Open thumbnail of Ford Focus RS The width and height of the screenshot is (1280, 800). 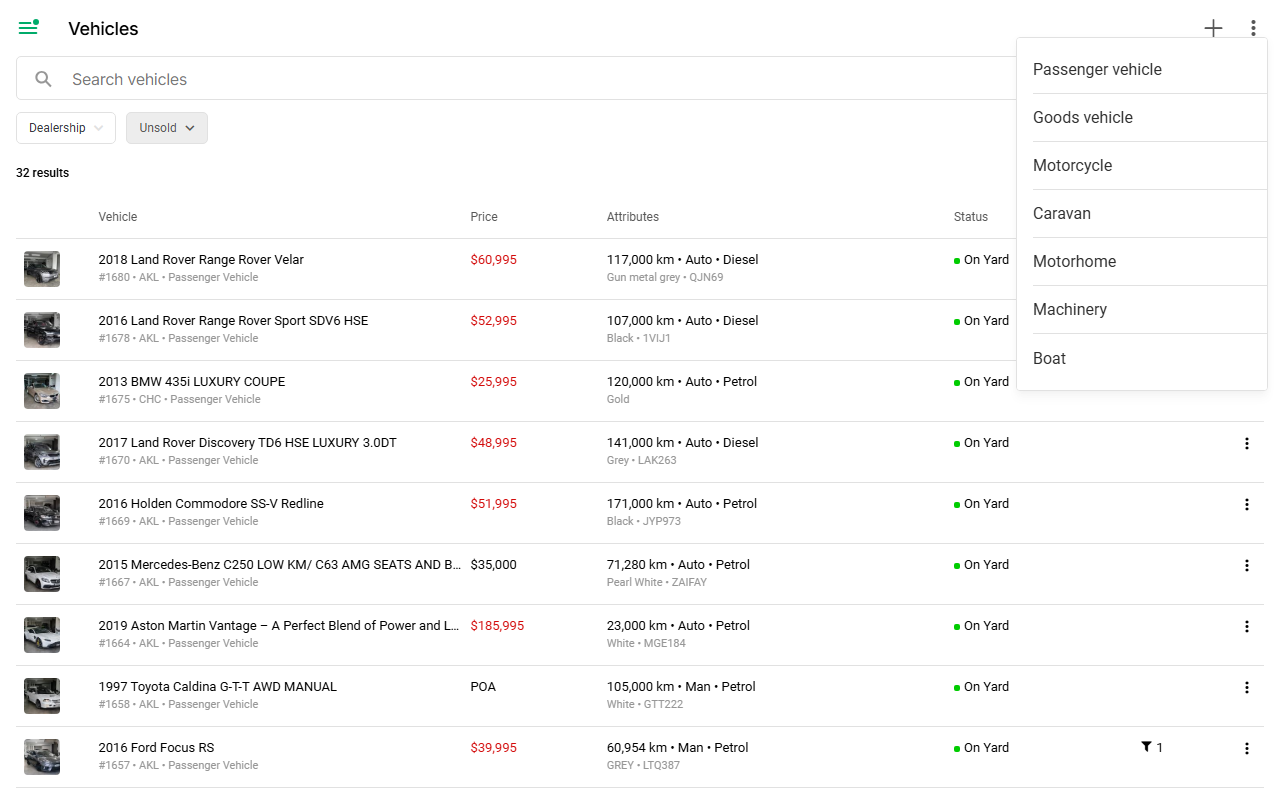(x=42, y=757)
